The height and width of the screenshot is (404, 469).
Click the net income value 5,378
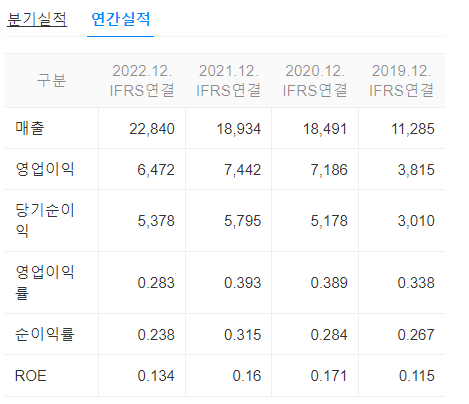(156, 221)
